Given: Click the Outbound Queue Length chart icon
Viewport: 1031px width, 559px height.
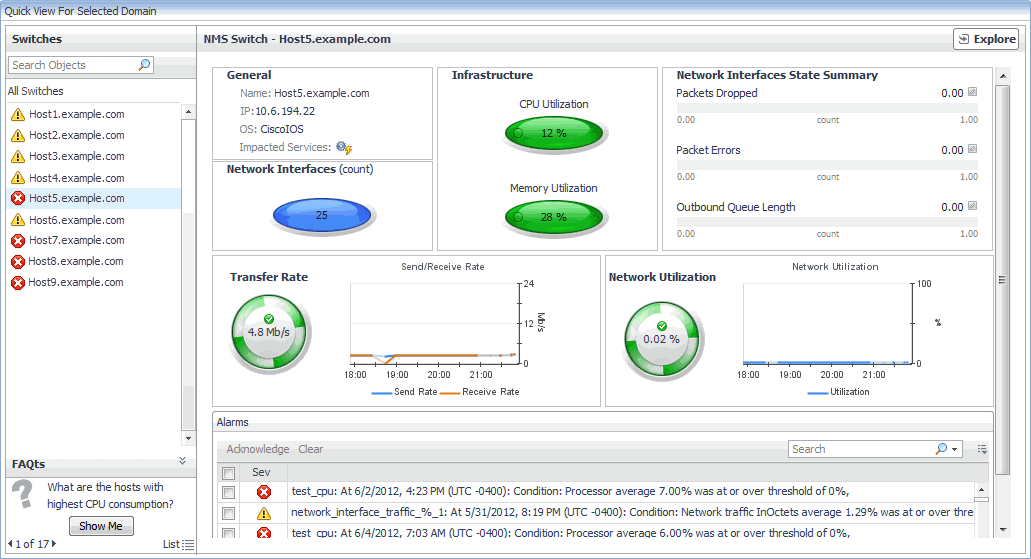Looking at the screenshot, I should click(x=972, y=207).
